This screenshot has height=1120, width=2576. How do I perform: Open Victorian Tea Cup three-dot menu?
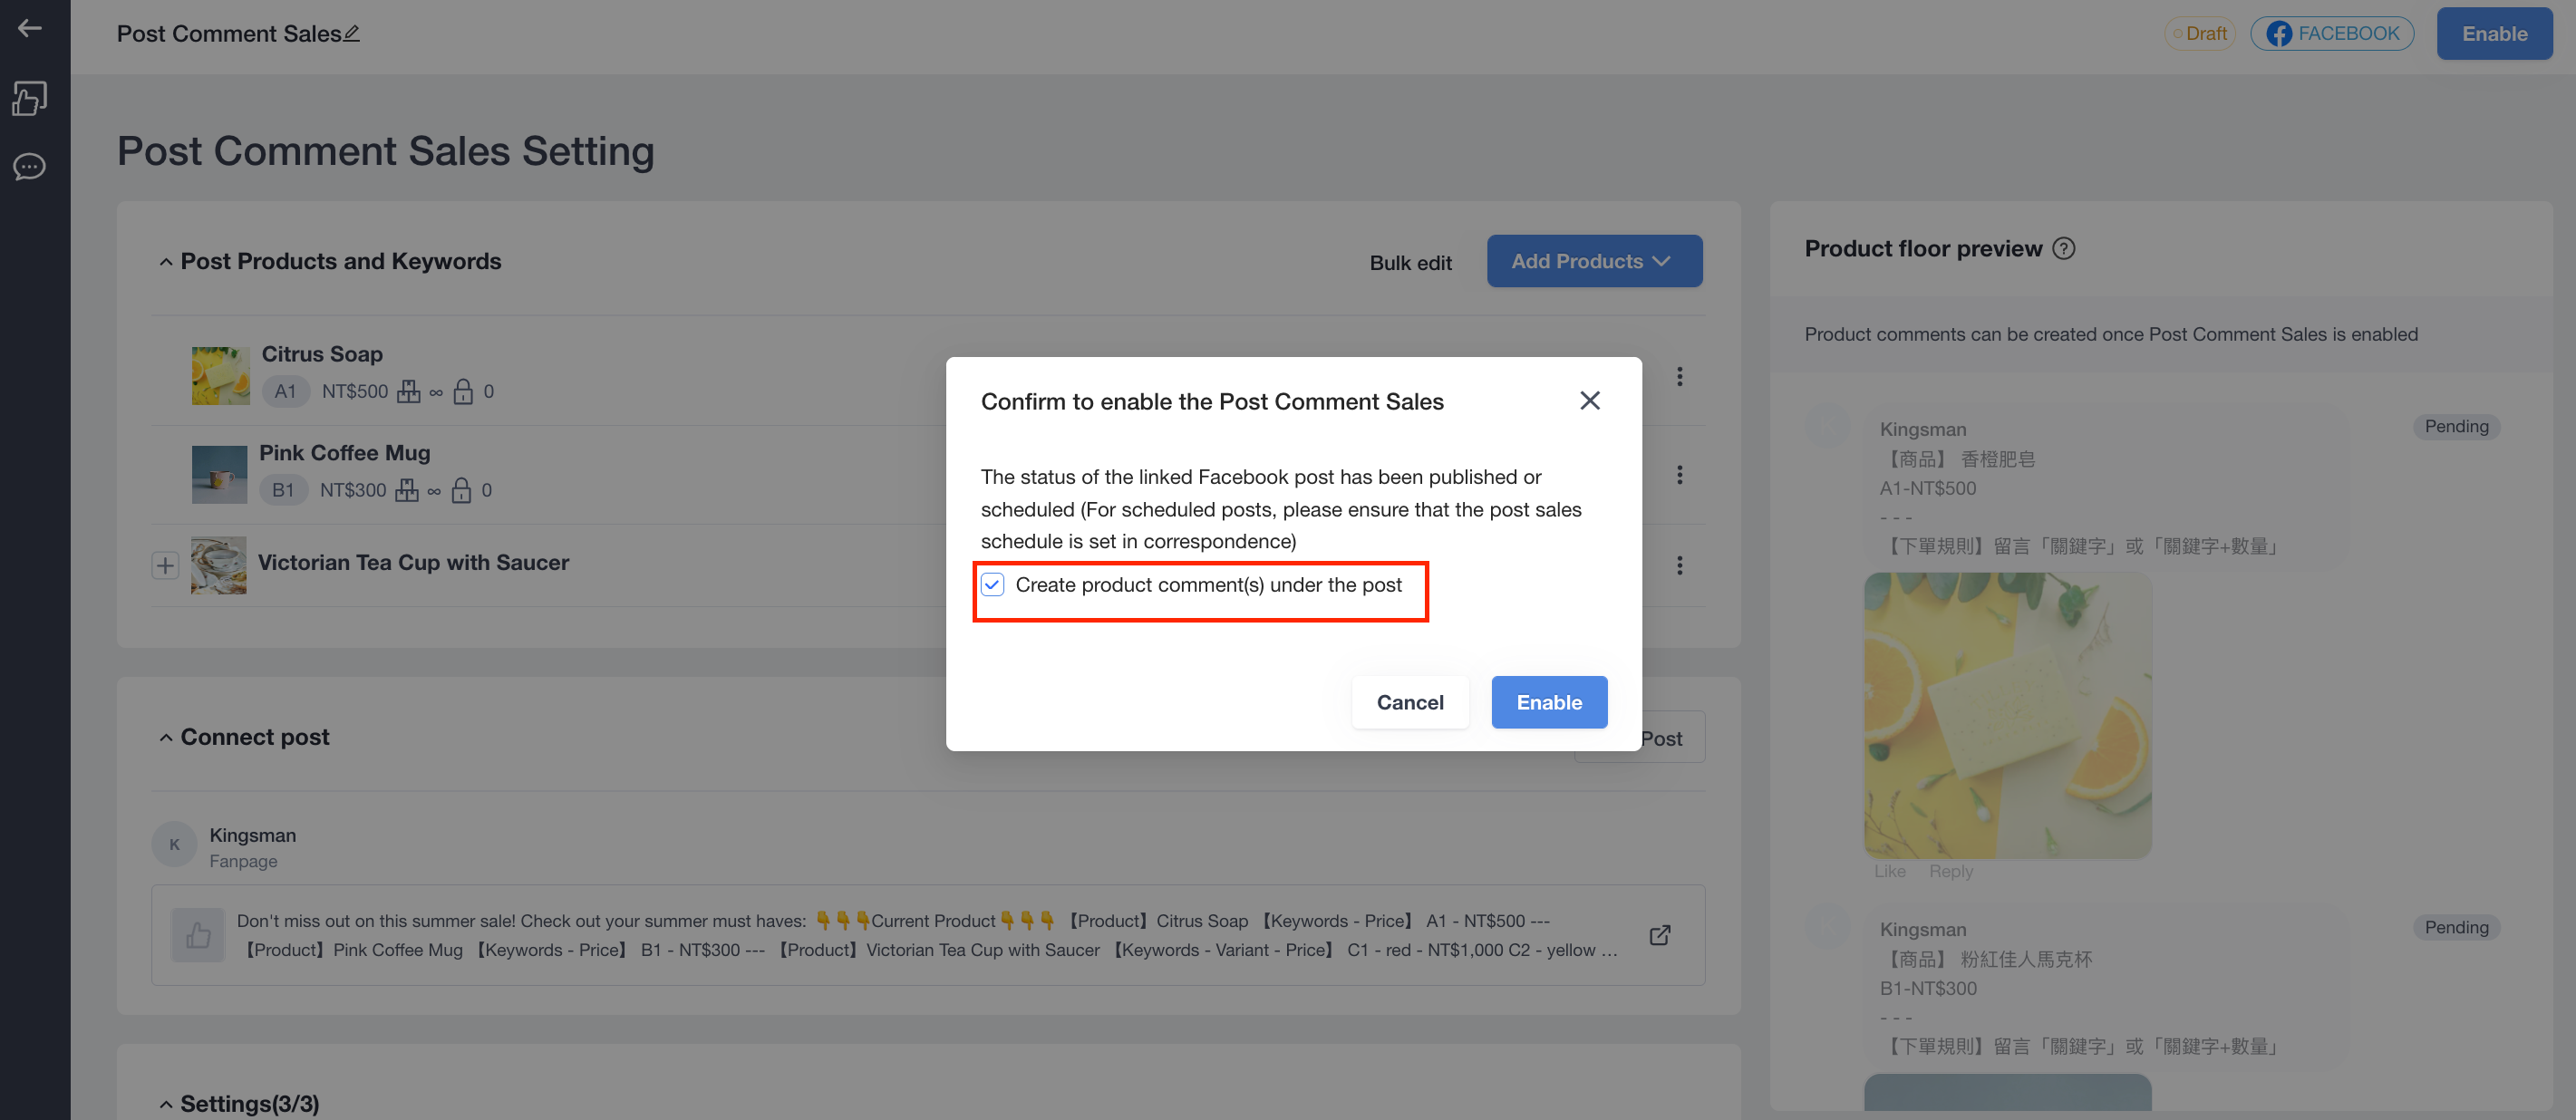pyautogui.click(x=1679, y=565)
